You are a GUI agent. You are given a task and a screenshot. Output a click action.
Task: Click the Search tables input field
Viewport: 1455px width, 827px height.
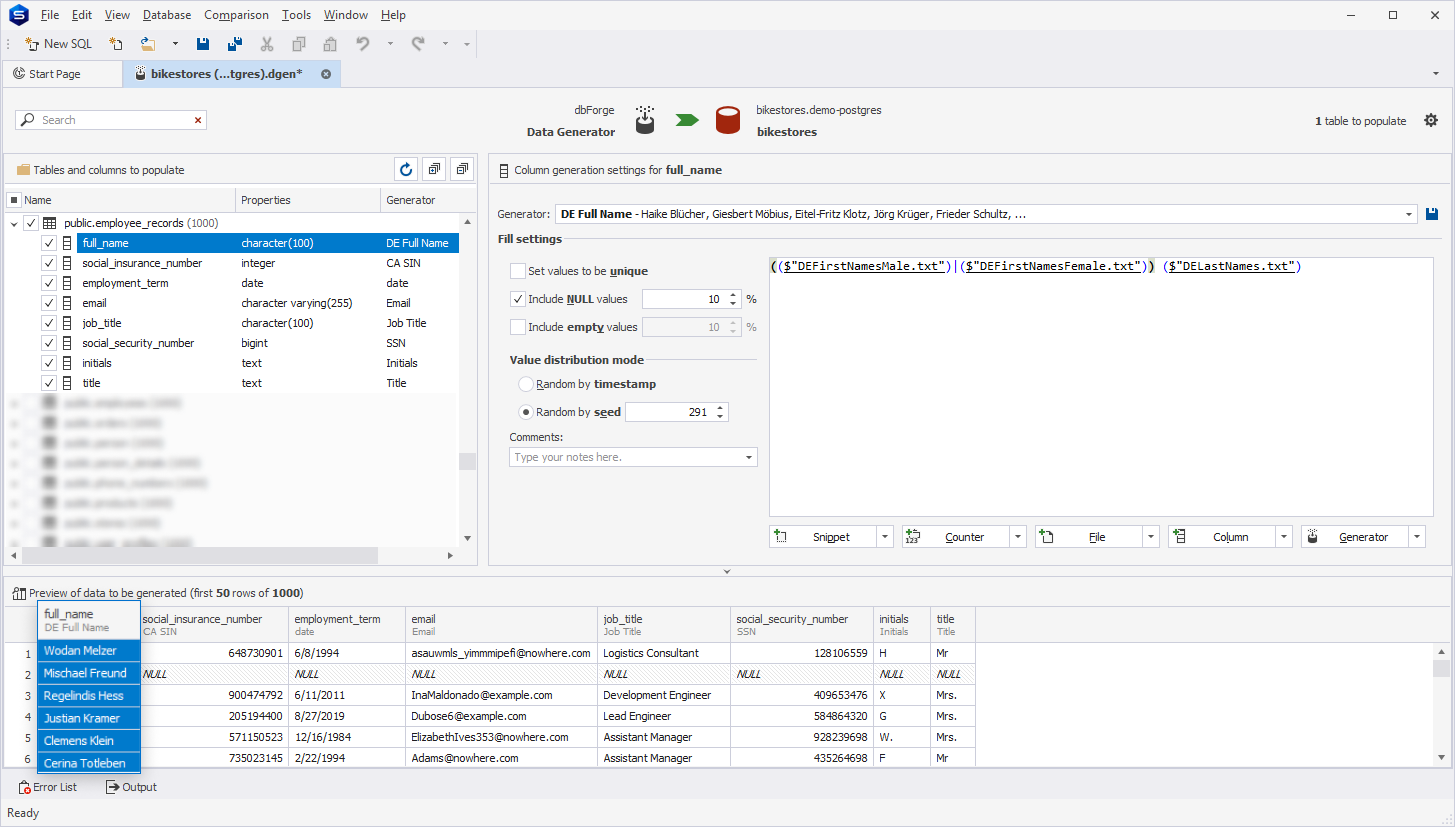pos(110,120)
